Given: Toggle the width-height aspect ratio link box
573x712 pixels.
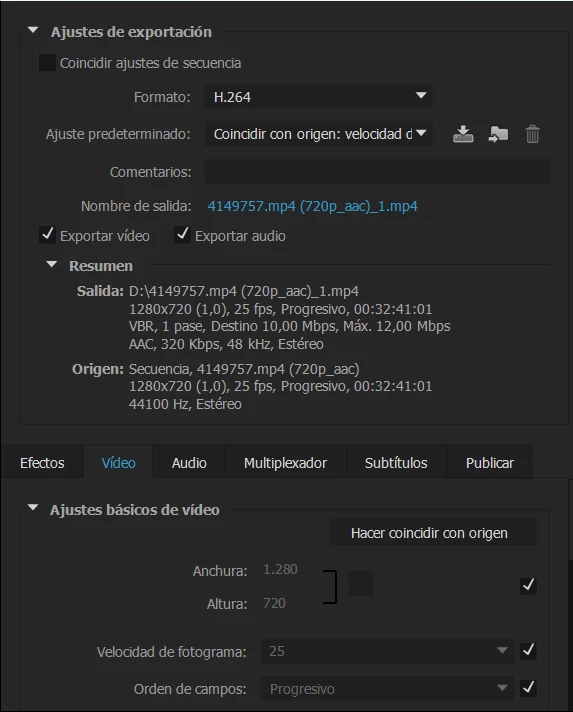Looking at the screenshot, I should click(x=361, y=584).
